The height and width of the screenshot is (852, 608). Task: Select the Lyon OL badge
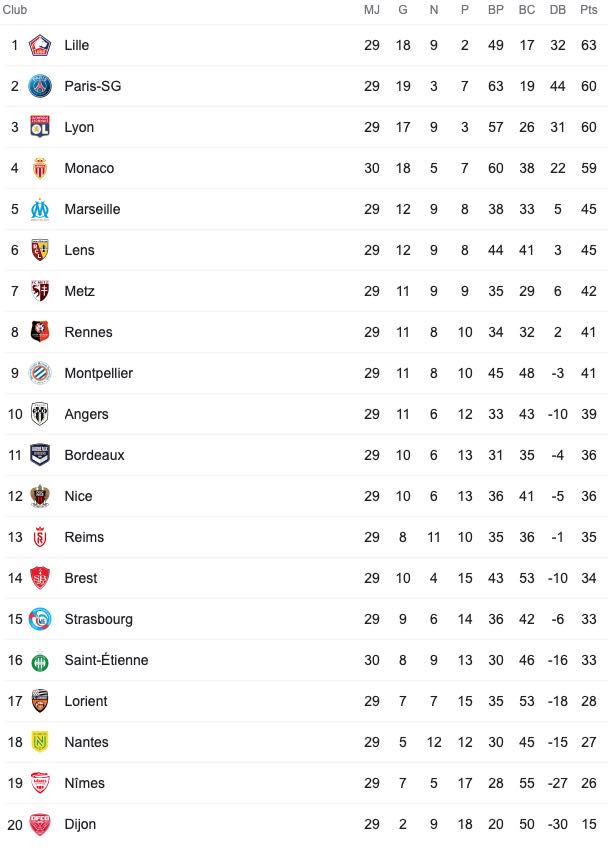click(40, 127)
